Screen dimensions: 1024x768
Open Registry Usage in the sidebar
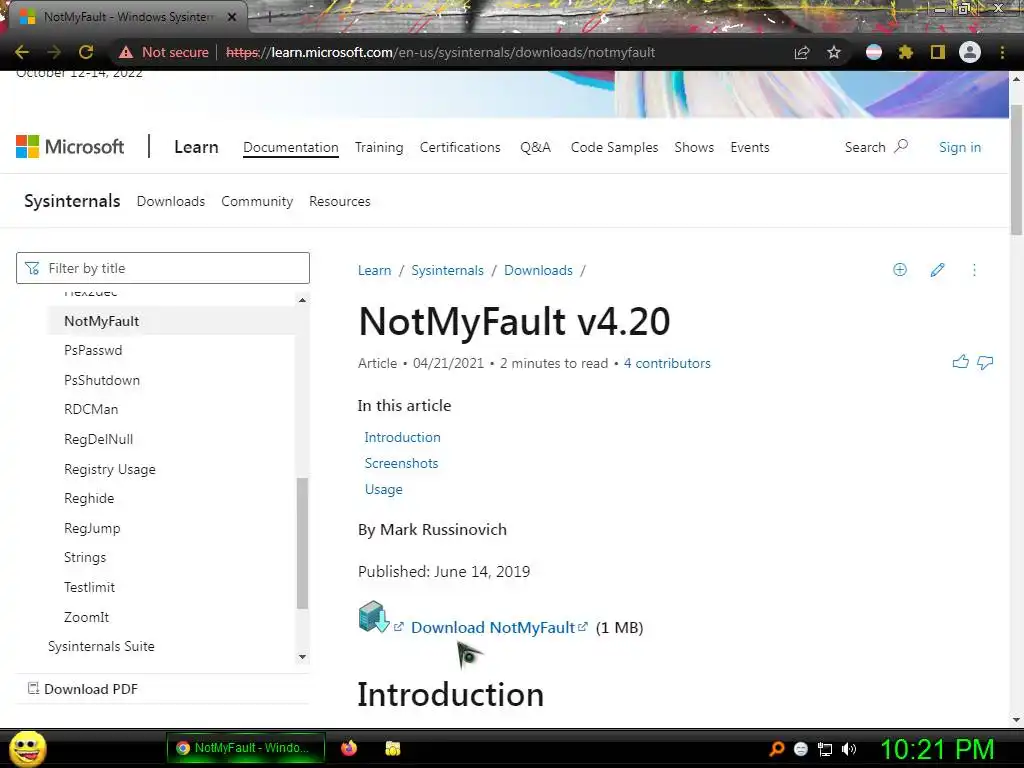[x=109, y=469]
